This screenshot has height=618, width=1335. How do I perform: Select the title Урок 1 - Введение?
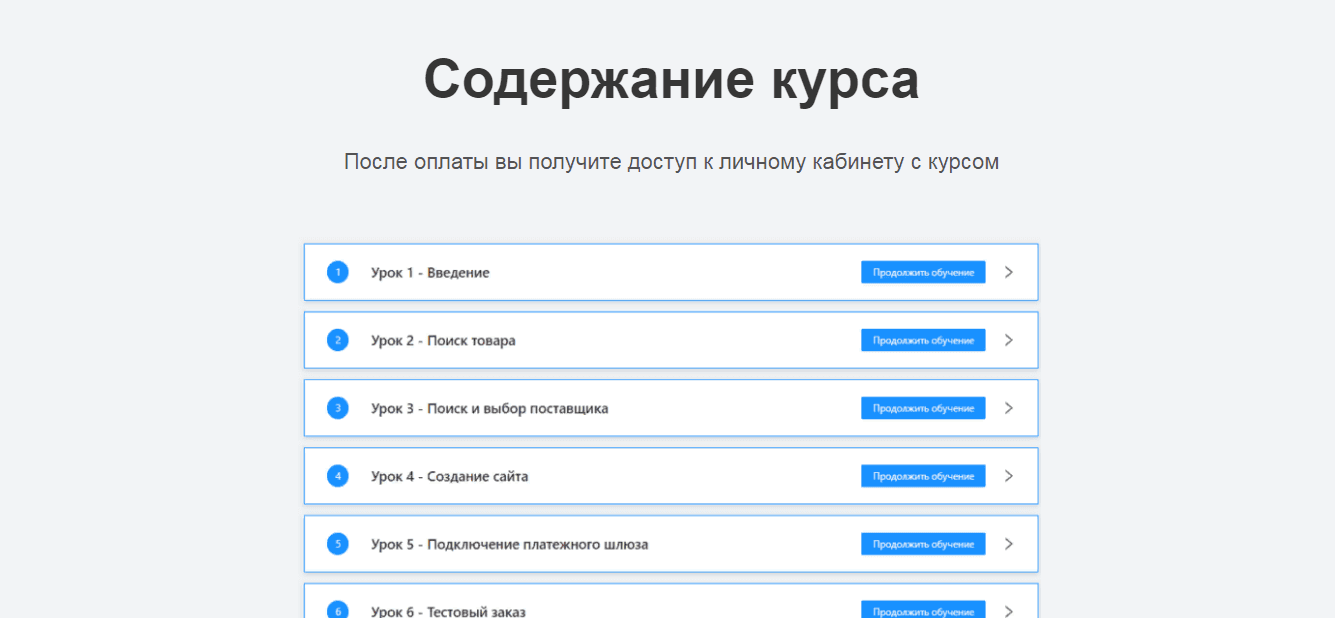[430, 273]
